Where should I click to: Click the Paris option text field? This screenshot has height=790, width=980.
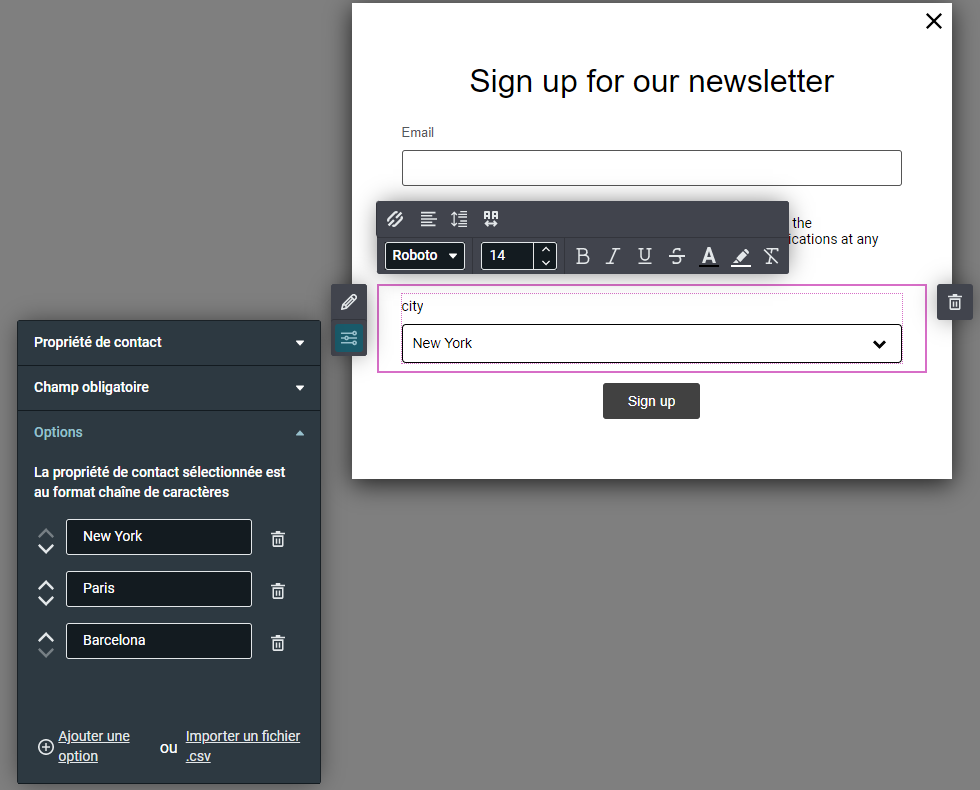pyautogui.click(x=159, y=589)
